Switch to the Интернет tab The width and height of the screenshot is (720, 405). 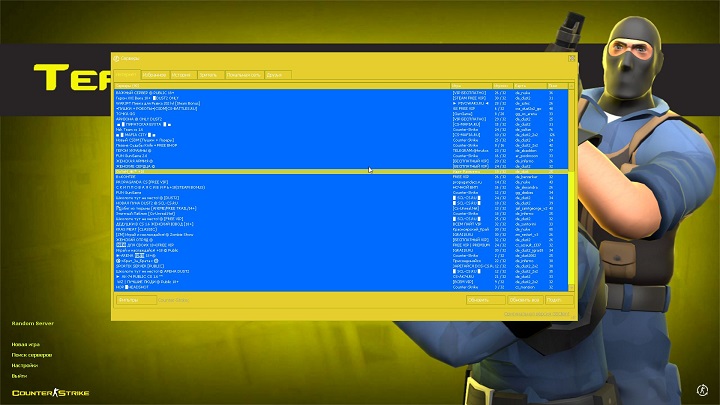(126, 75)
